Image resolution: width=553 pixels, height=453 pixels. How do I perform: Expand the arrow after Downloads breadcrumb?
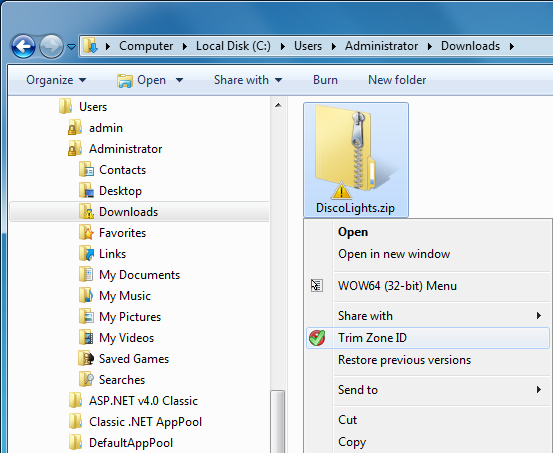click(512, 46)
